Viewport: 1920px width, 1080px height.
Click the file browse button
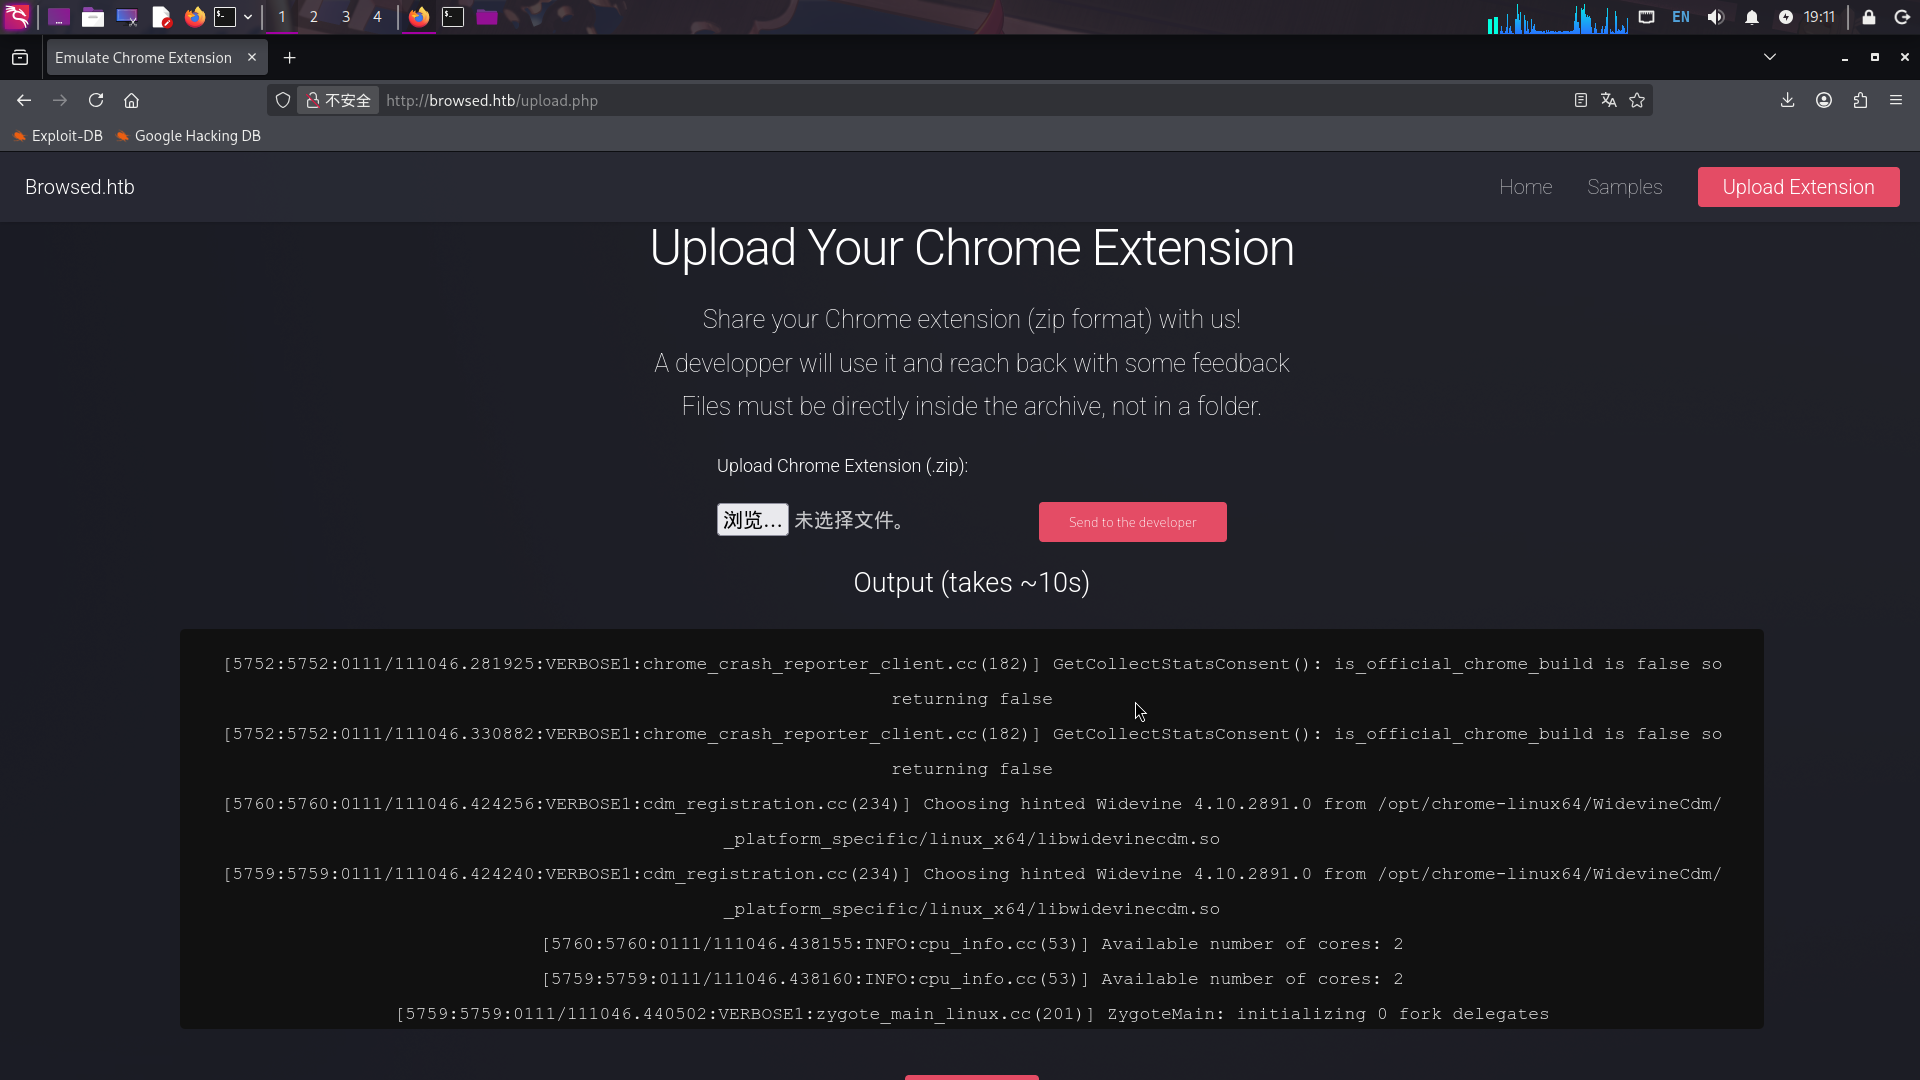[752, 520]
